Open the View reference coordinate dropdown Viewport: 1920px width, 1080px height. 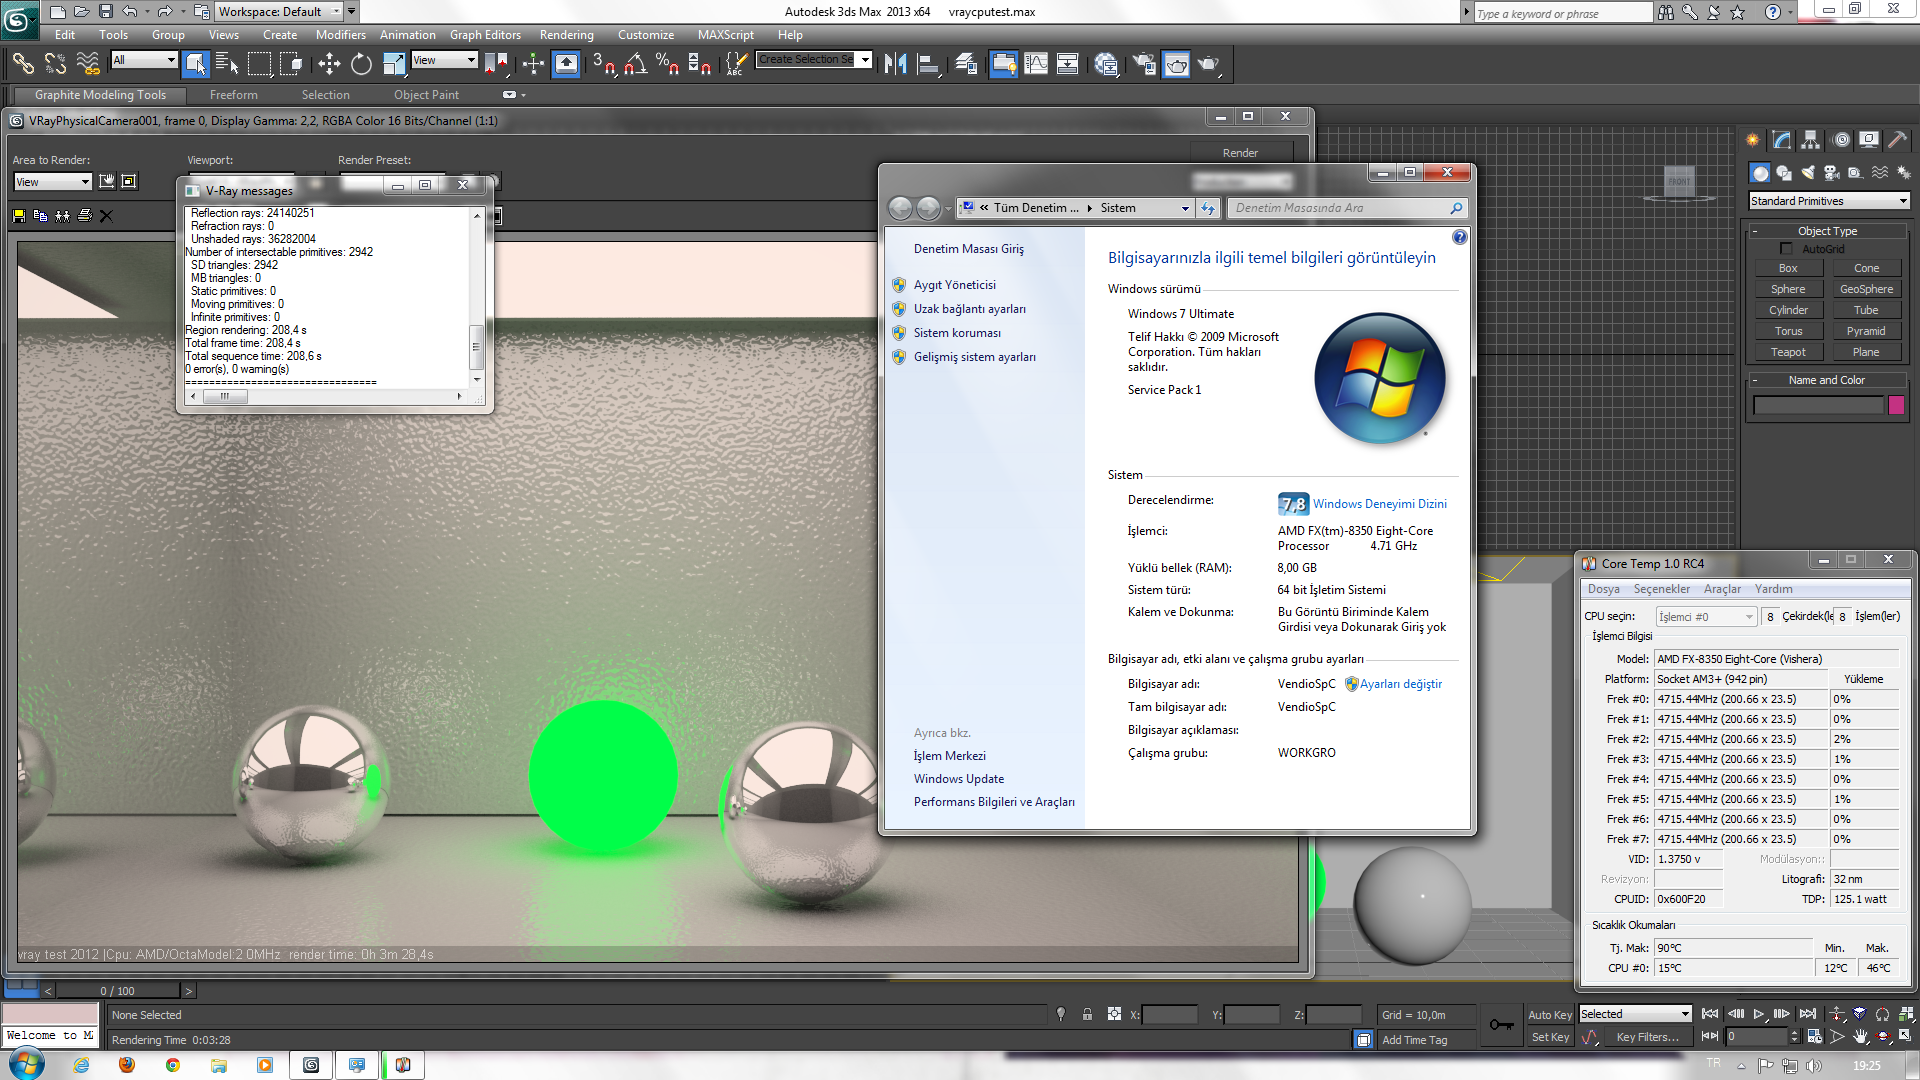pos(444,60)
